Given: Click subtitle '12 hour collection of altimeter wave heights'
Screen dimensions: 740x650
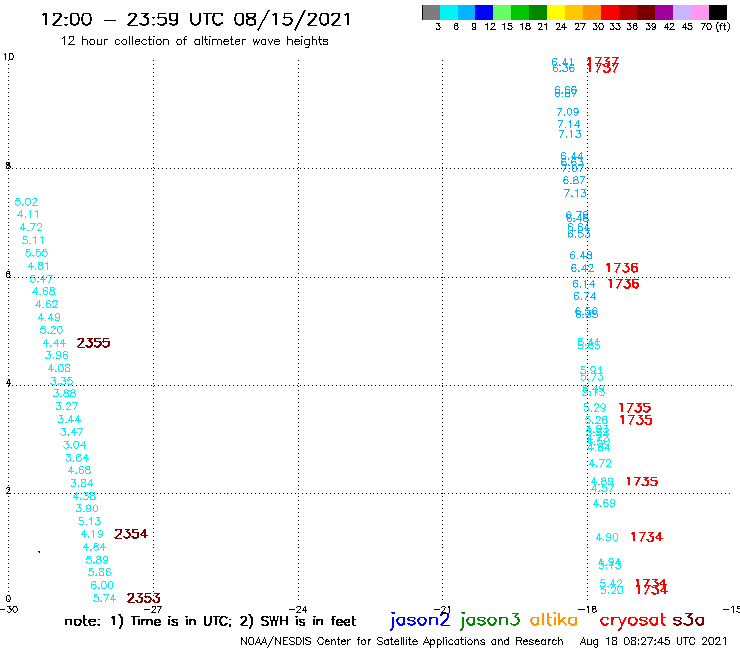Looking at the screenshot, I should (x=194, y=42).
